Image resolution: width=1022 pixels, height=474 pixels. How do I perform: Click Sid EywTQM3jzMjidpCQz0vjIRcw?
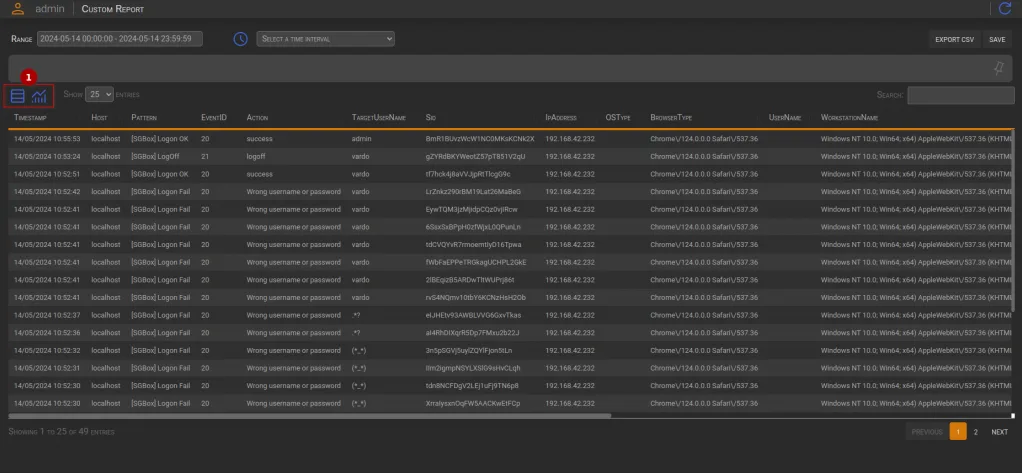471,209
